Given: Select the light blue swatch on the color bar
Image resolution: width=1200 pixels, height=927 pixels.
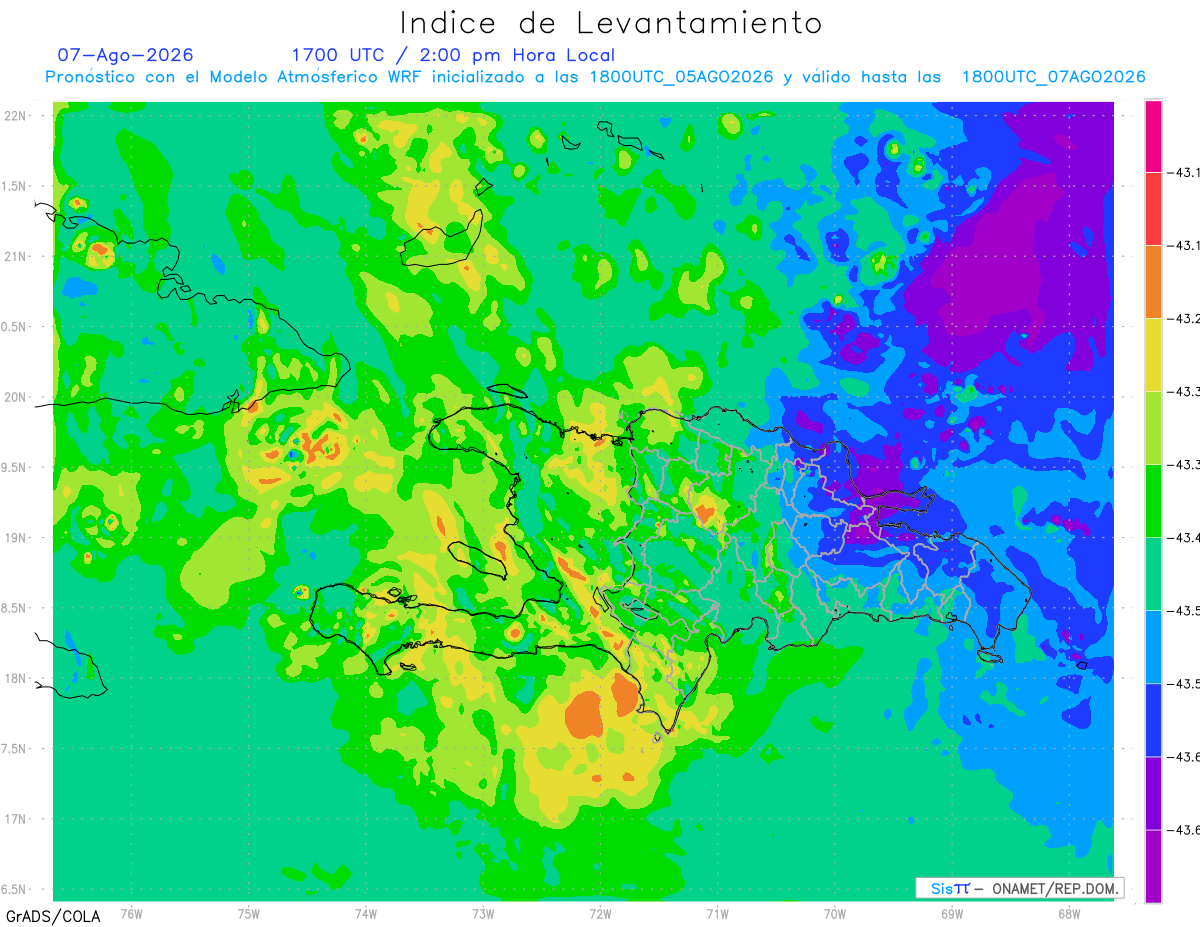Looking at the screenshot, I should click(1153, 647).
